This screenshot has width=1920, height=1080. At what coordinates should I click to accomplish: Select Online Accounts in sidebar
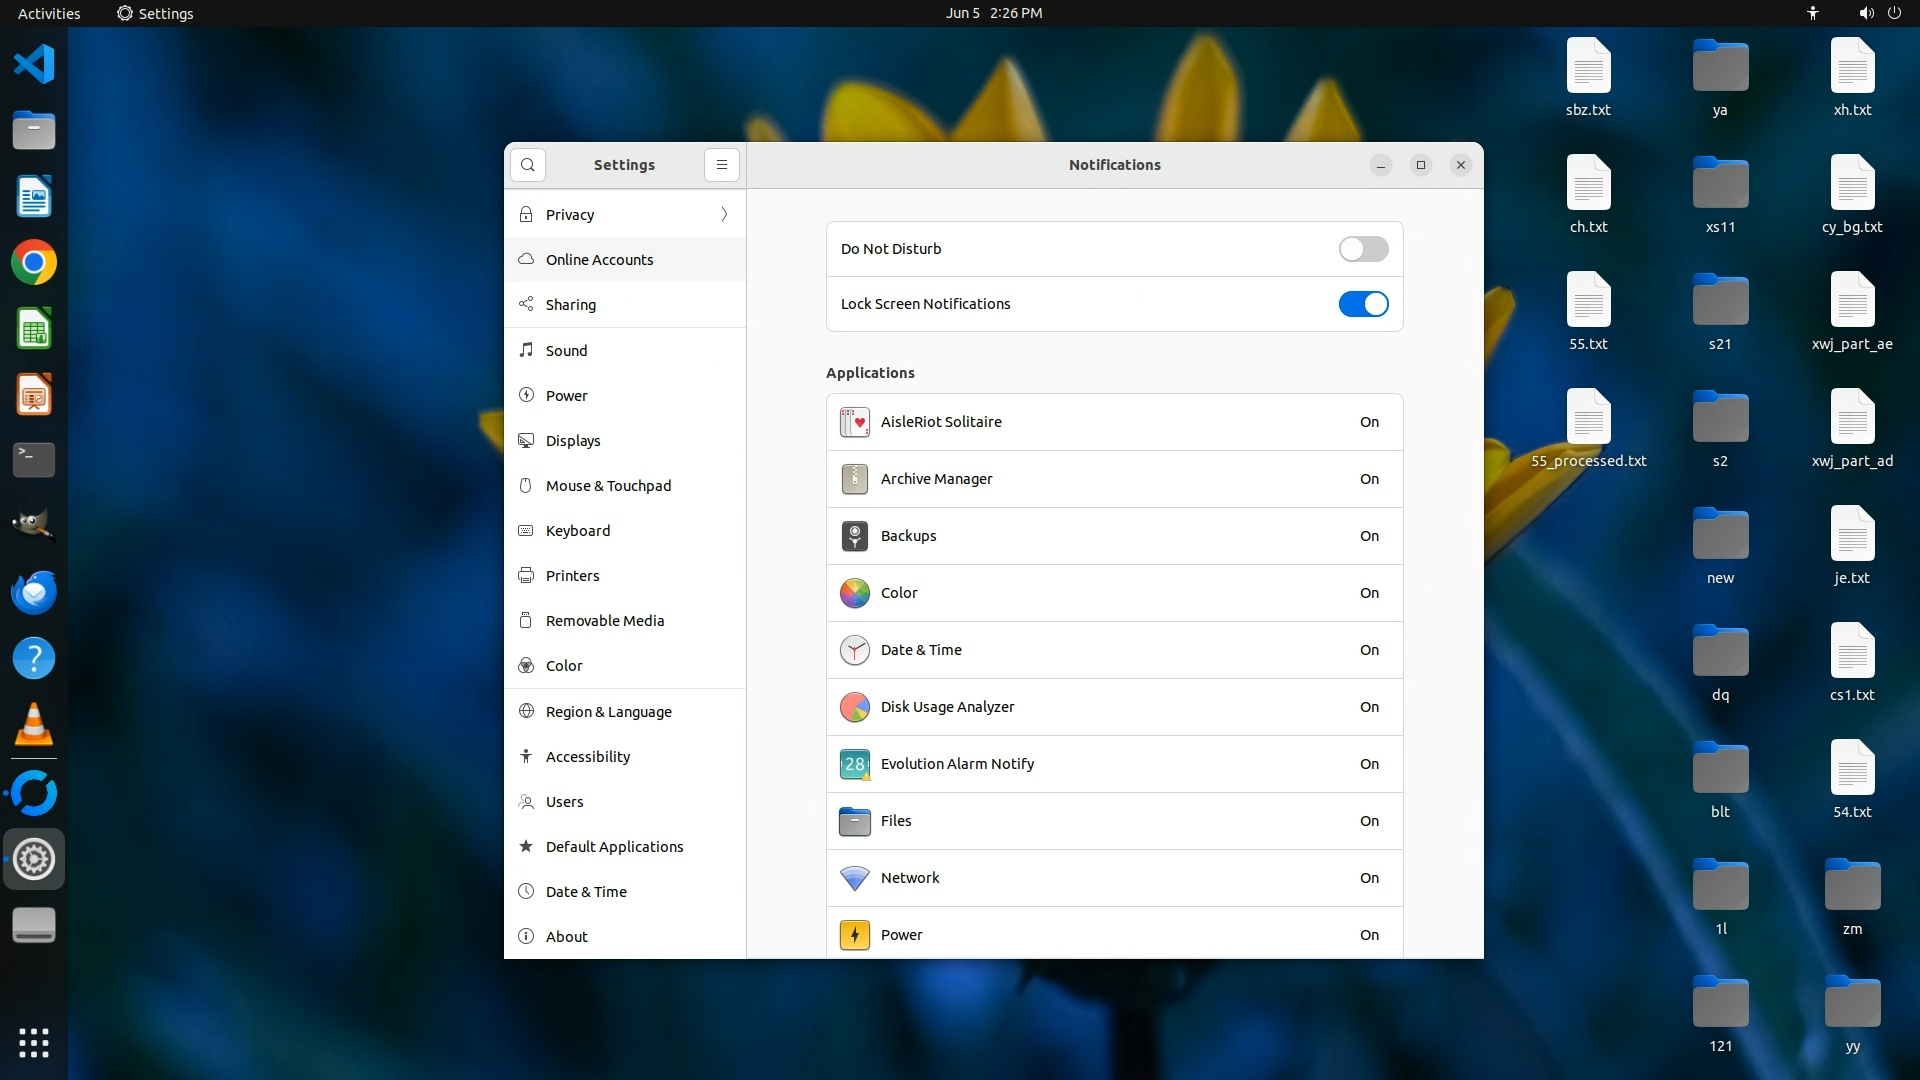click(x=599, y=260)
